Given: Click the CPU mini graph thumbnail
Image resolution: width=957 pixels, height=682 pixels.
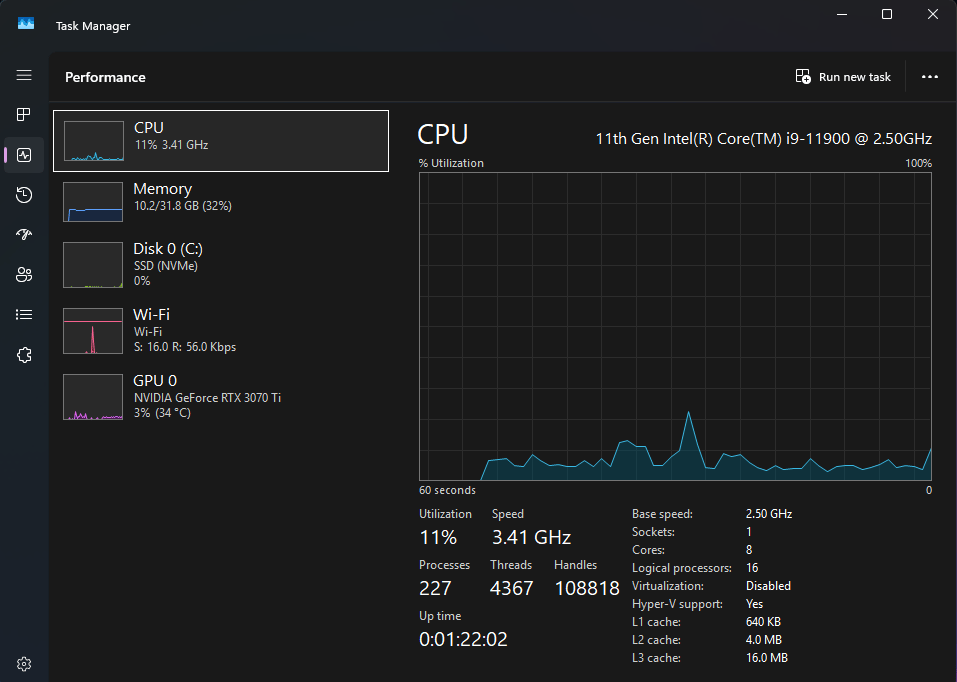Looking at the screenshot, I should 93,141.
